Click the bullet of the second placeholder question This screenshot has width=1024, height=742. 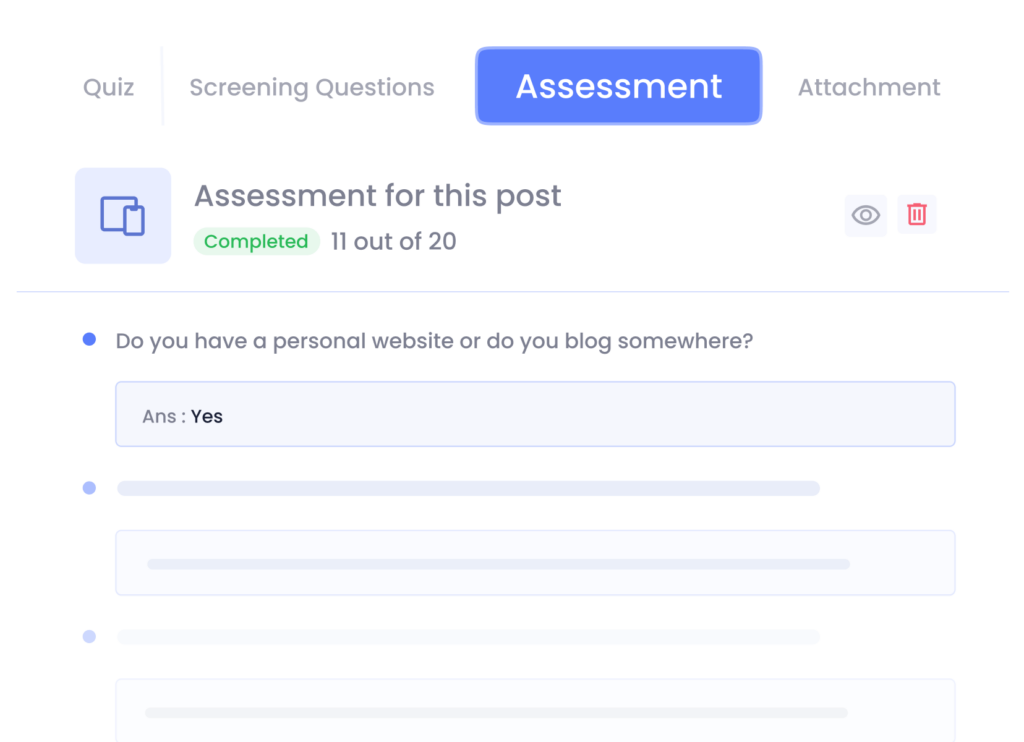click(89, 488)
